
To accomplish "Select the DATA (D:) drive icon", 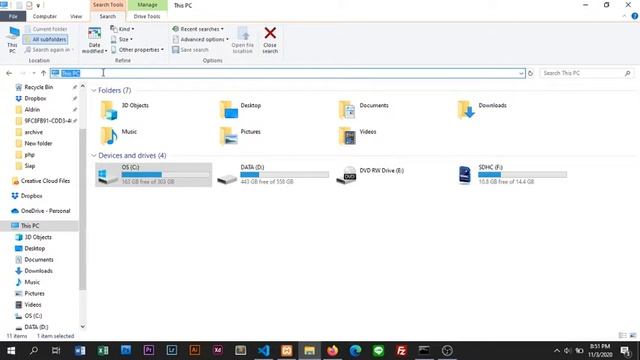I will coord(227,178).
